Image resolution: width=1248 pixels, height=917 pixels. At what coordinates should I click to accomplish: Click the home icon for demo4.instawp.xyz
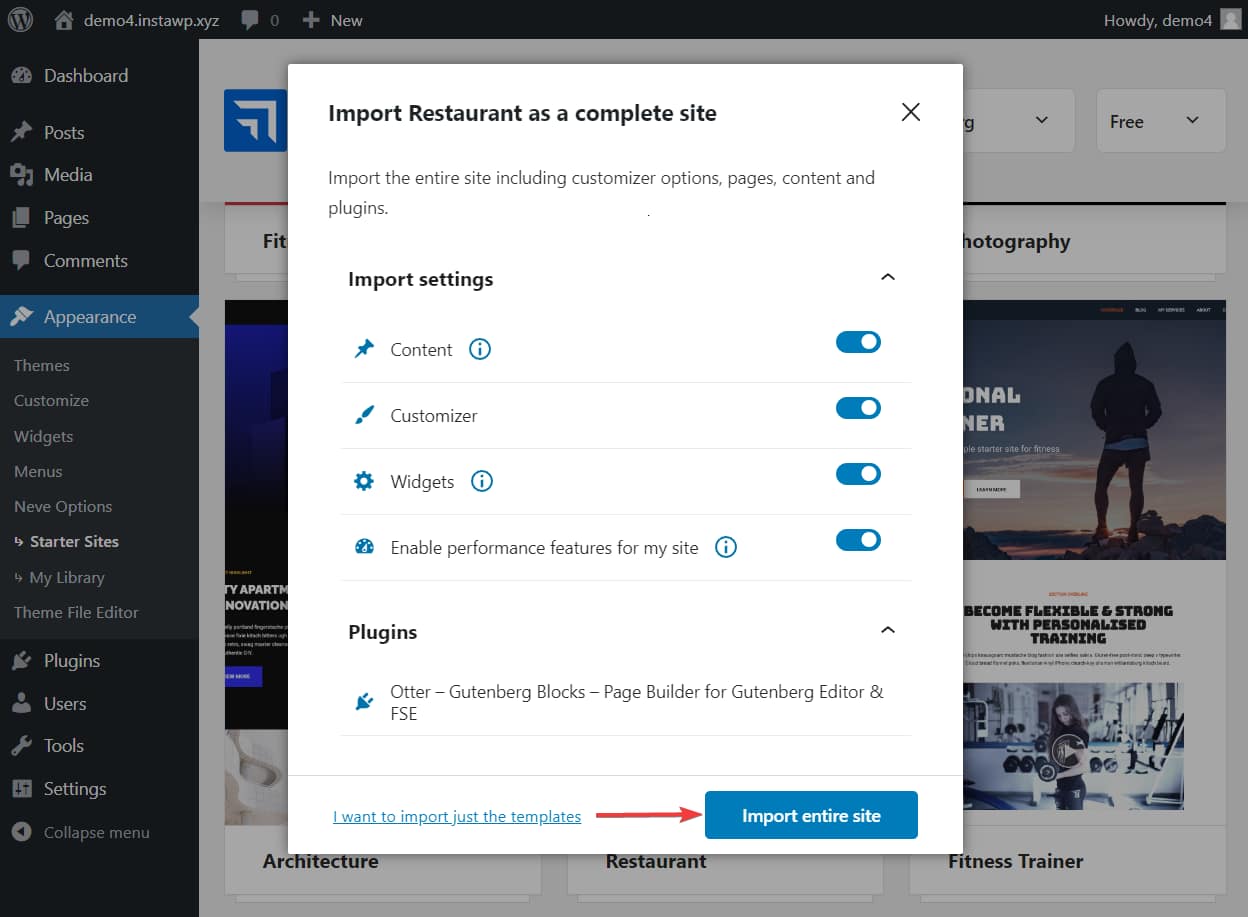(x=64, y=20)
